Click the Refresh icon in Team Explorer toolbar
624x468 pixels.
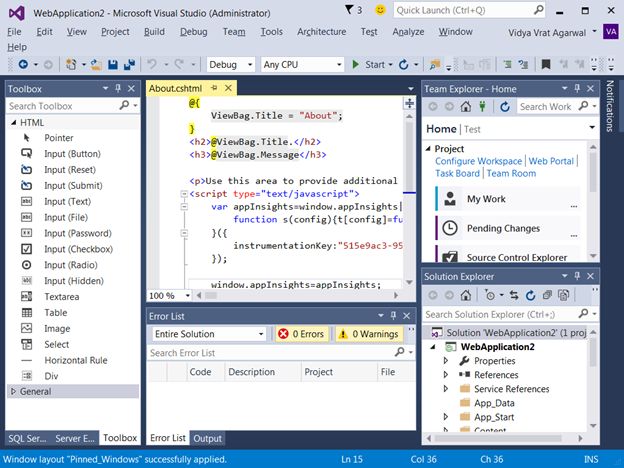(x=503, y=106)
